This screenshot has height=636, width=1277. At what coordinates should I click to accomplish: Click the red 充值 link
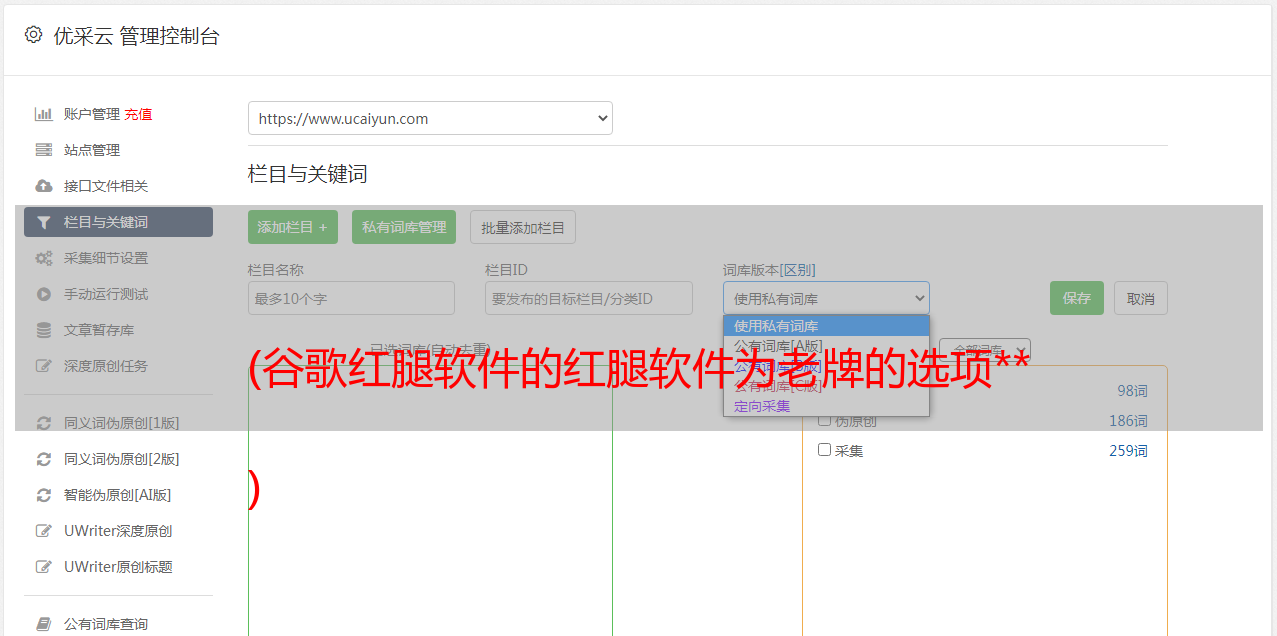coord(138,114)
